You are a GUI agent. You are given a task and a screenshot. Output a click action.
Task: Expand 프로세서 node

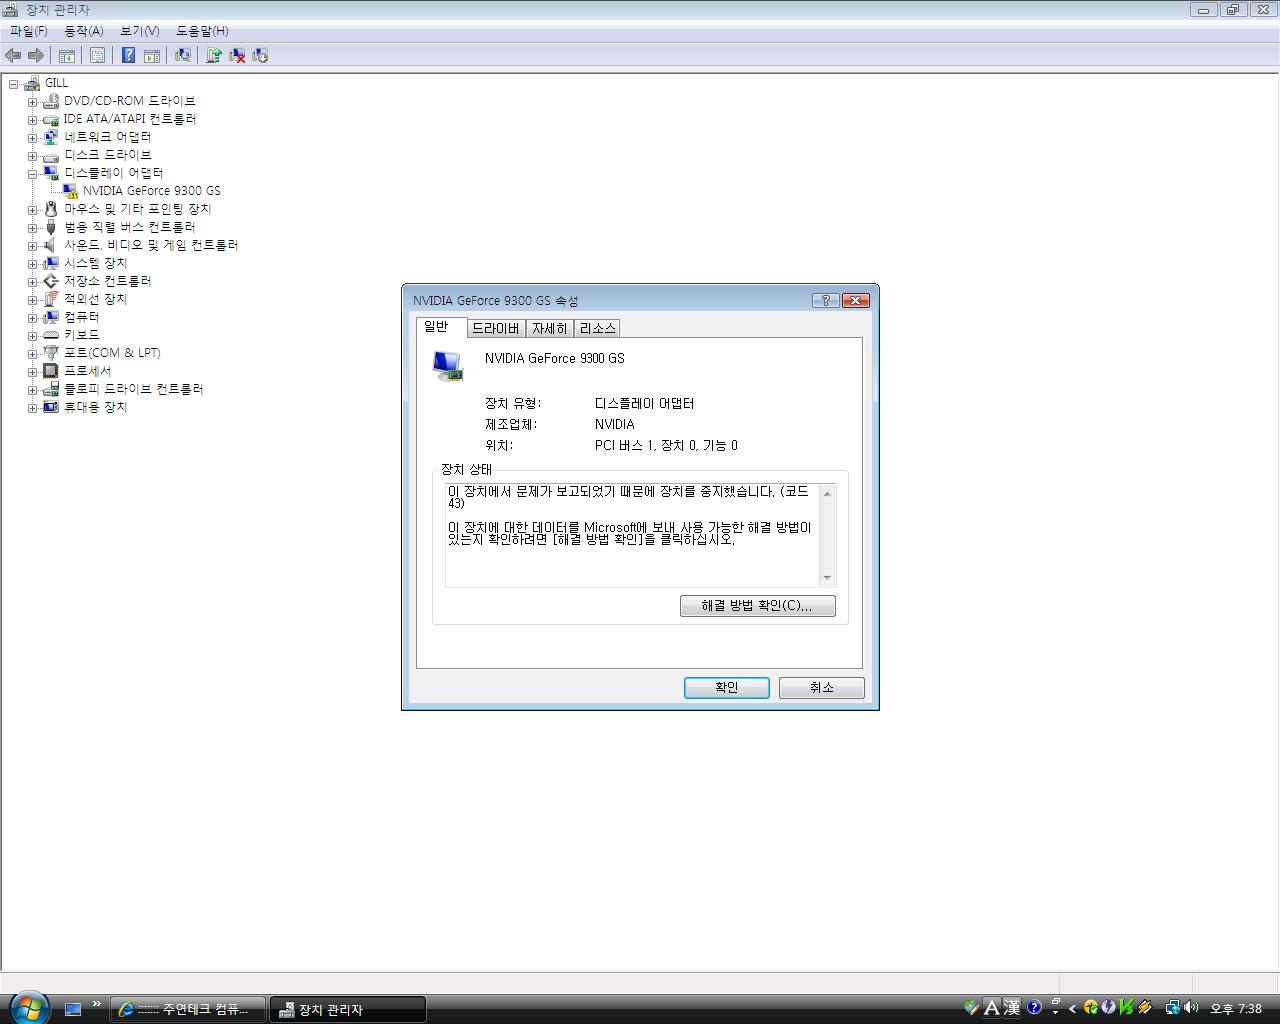coord(32,372)
